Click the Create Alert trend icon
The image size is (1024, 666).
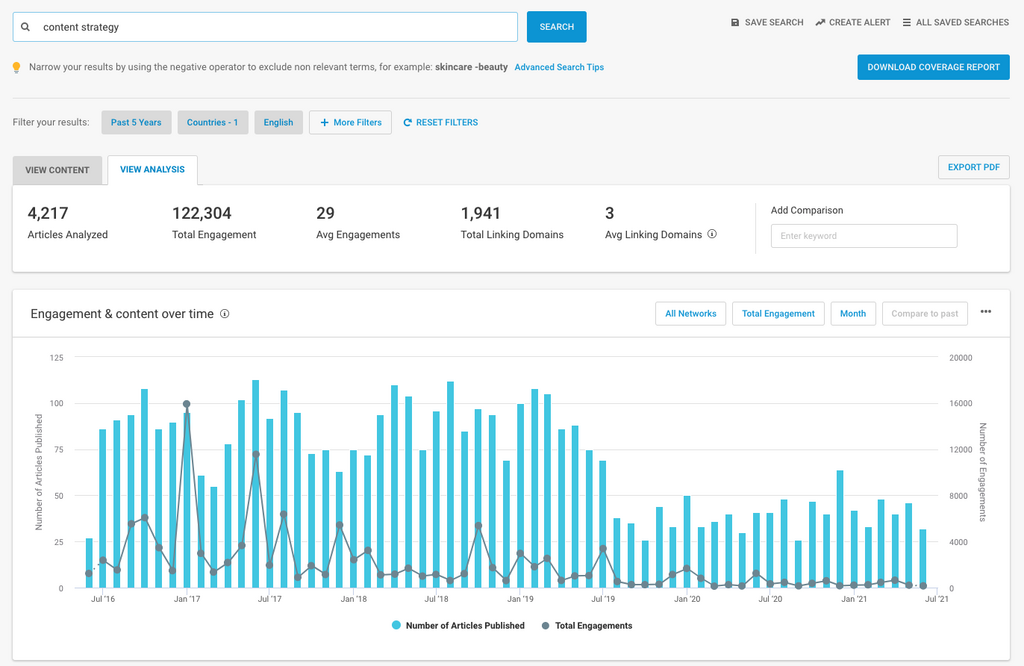[820, 22]
